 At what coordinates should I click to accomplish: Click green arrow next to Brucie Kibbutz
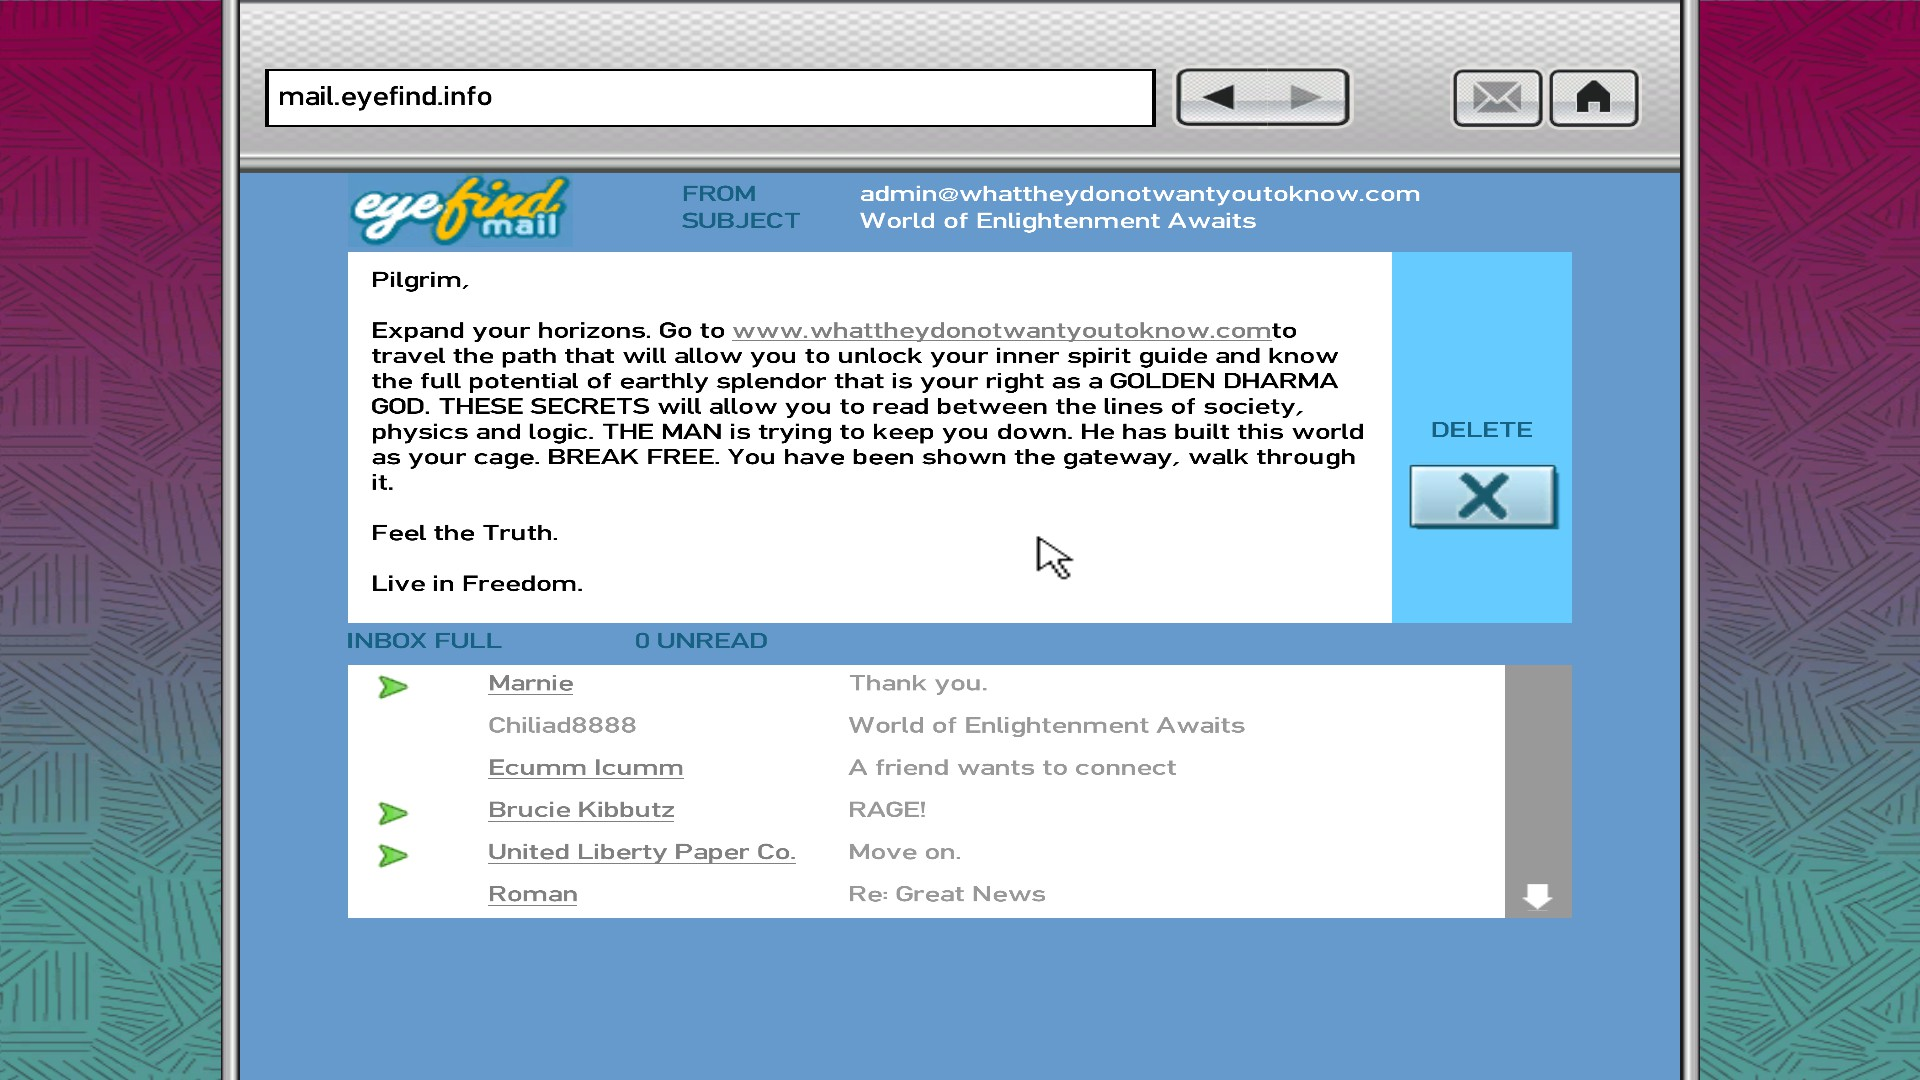coord(393,813)
